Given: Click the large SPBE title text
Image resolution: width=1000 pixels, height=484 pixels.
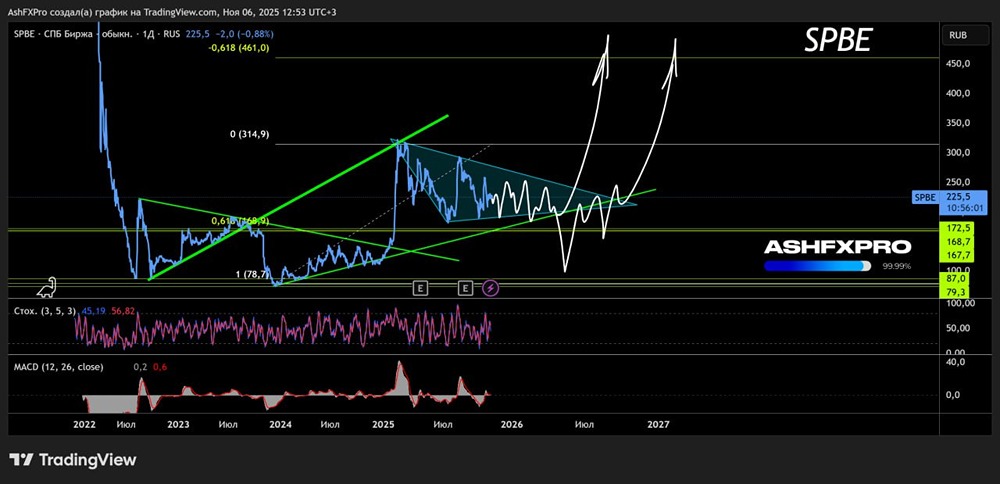Looking at the screenshot, I should 837,41.
